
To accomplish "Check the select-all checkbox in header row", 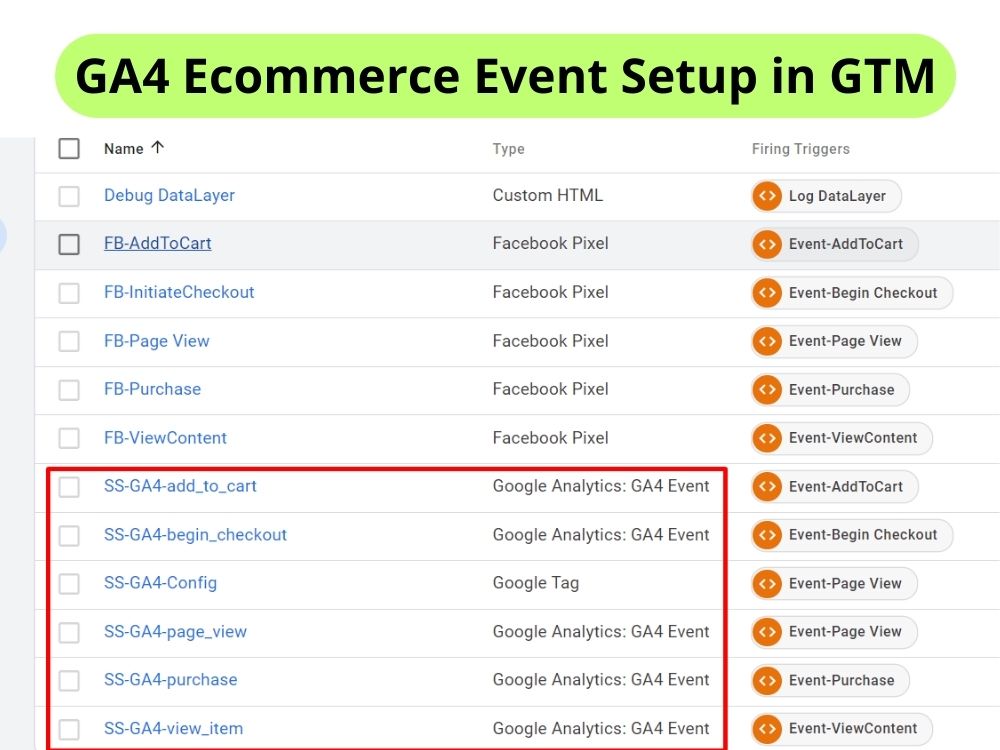I will point(69,148).
